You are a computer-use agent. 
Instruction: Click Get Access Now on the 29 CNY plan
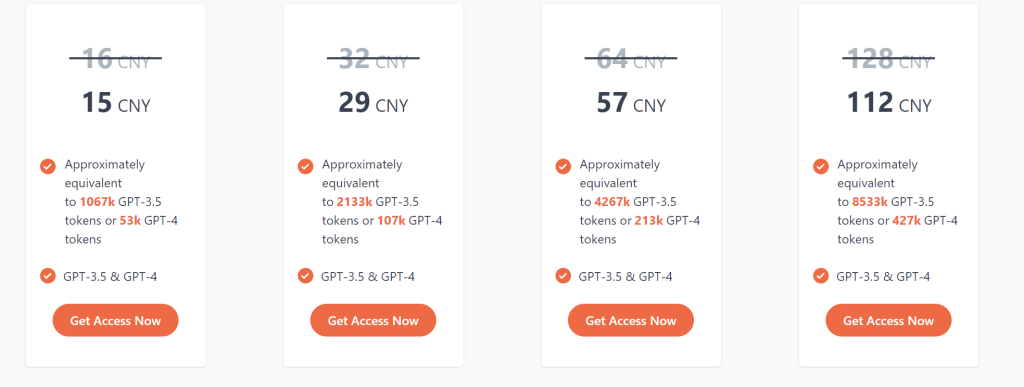[373, 320]
